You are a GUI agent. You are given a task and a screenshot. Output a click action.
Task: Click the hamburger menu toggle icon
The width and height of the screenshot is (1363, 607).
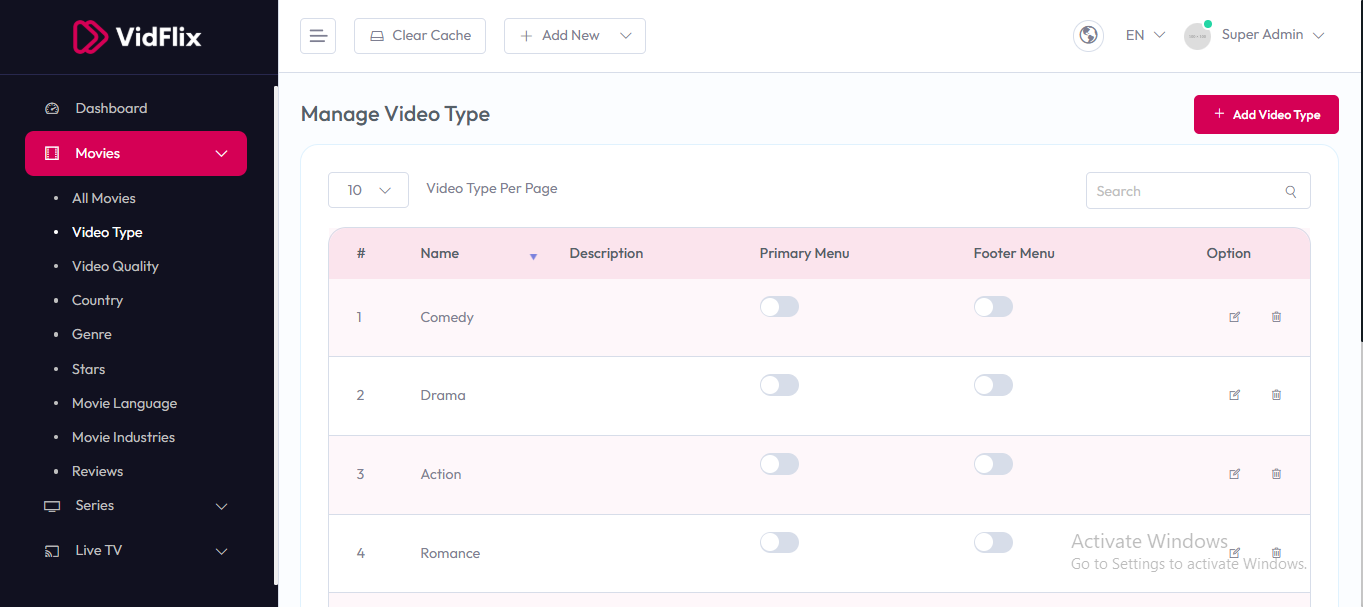[x=318, y=36]
